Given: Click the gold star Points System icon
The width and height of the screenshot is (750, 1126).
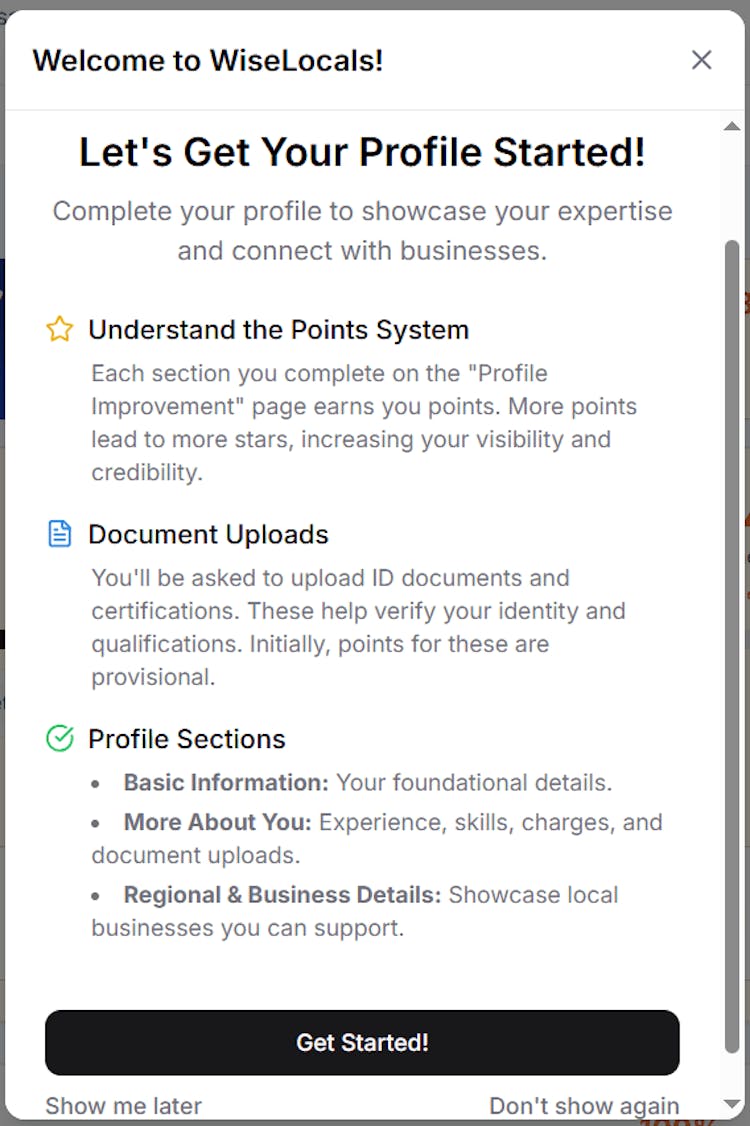Looking at the screenshot, I should (x=60, y=329).
